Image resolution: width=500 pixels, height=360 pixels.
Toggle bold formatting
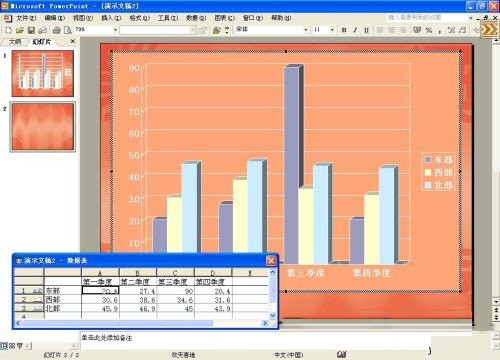[344, 30]
